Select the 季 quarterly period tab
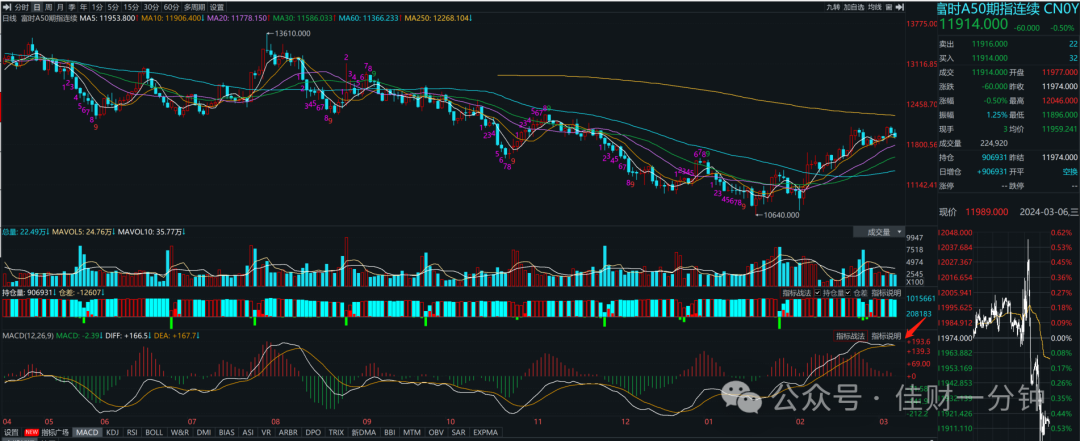The height and width of the screenshot is (441, 1080). click(x=72, y=7)
